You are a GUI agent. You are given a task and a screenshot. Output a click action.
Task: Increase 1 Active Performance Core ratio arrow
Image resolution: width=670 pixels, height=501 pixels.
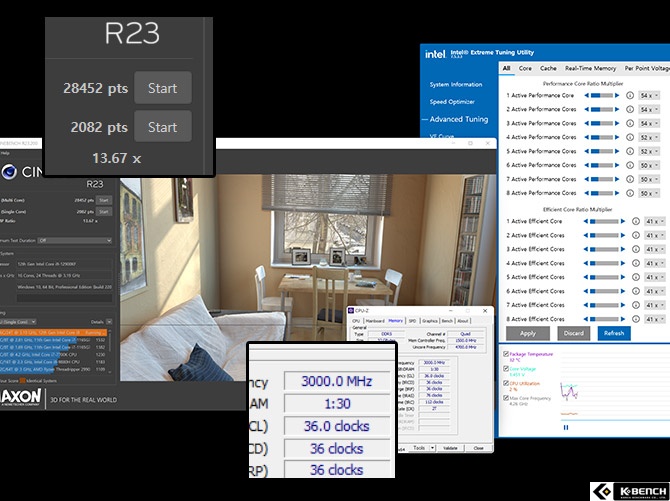point(617,95)
